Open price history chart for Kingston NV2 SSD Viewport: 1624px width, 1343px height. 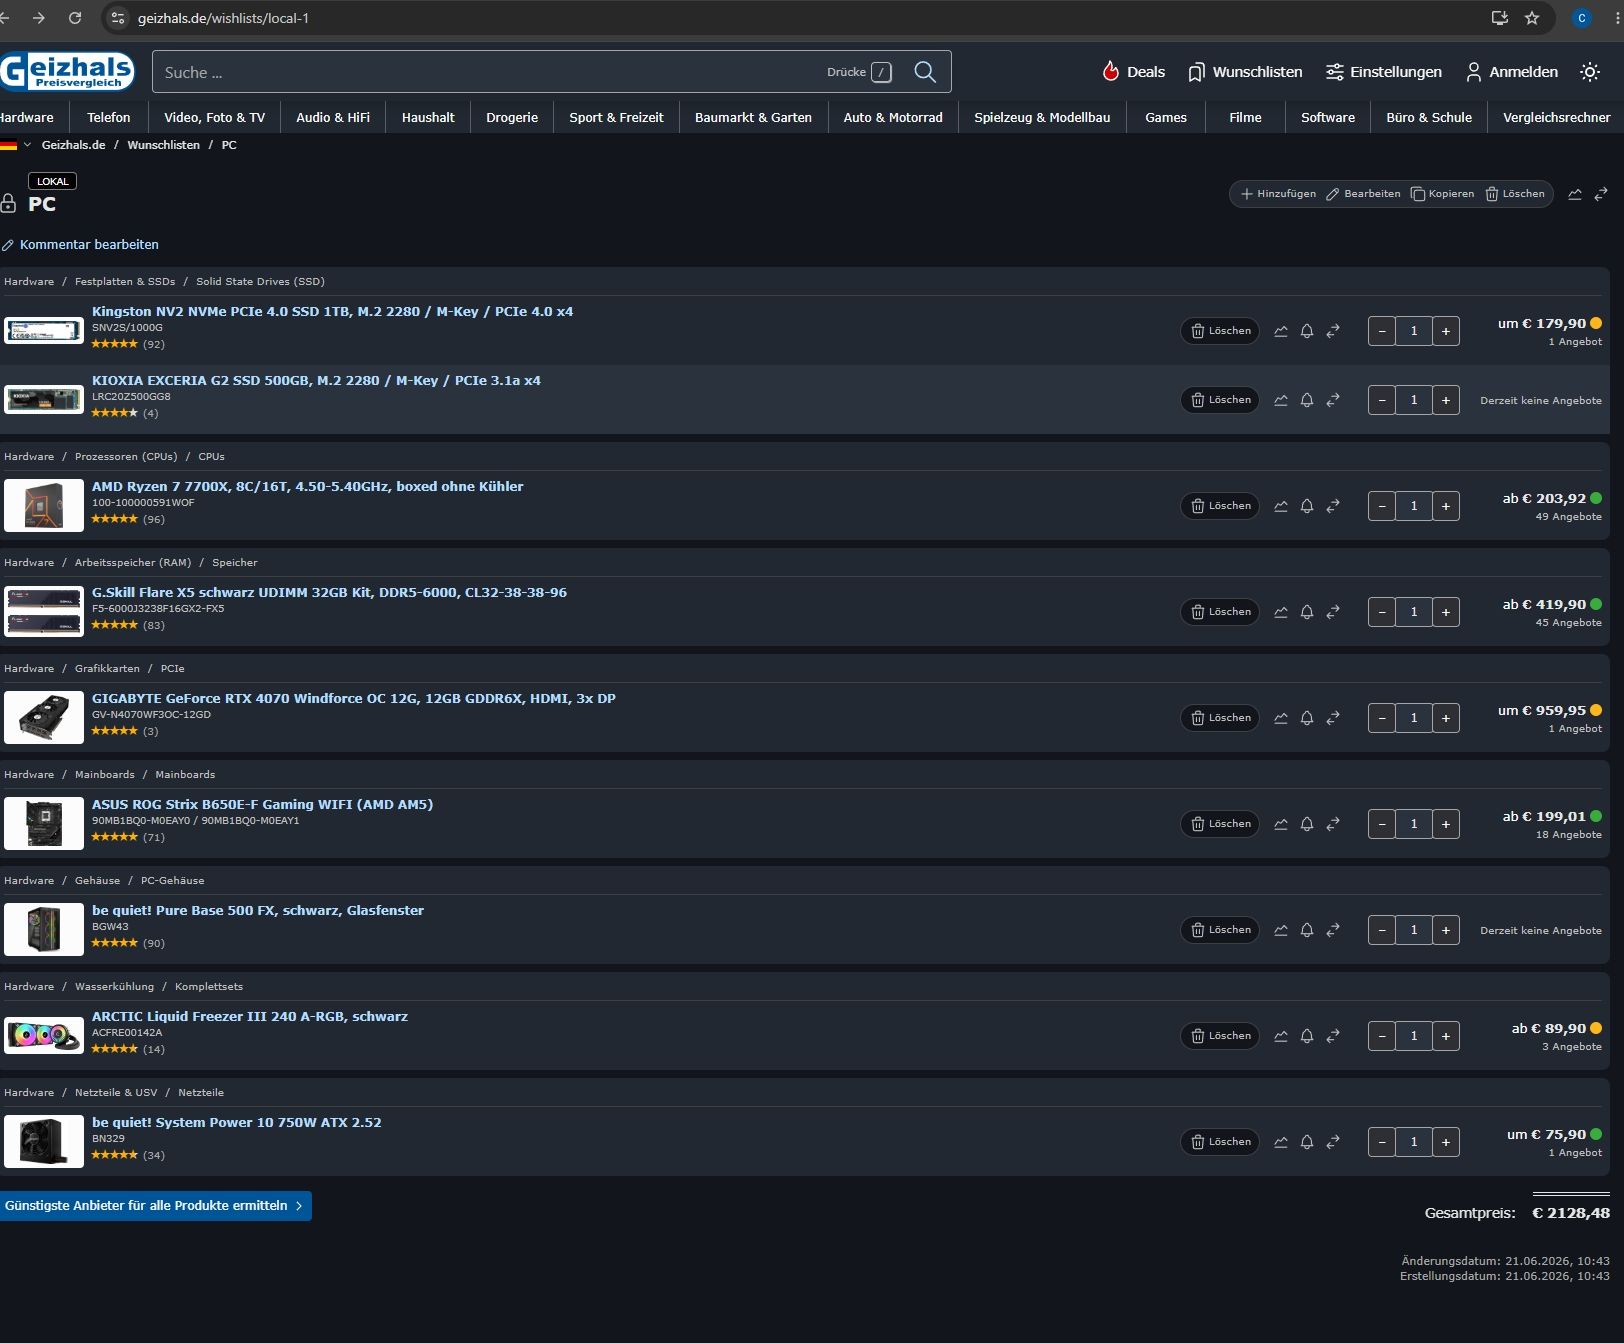pyautogui.click(x=1281, y=331)
